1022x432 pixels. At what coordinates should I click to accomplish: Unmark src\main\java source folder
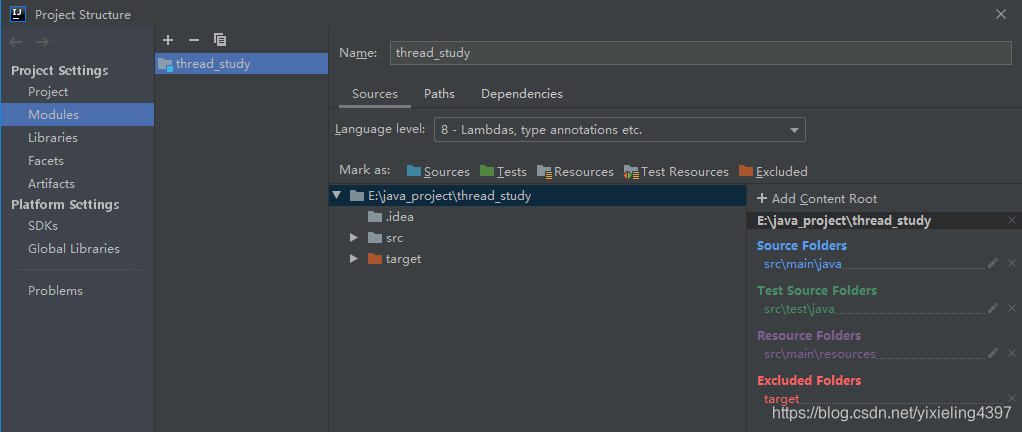pos(1012,263)
